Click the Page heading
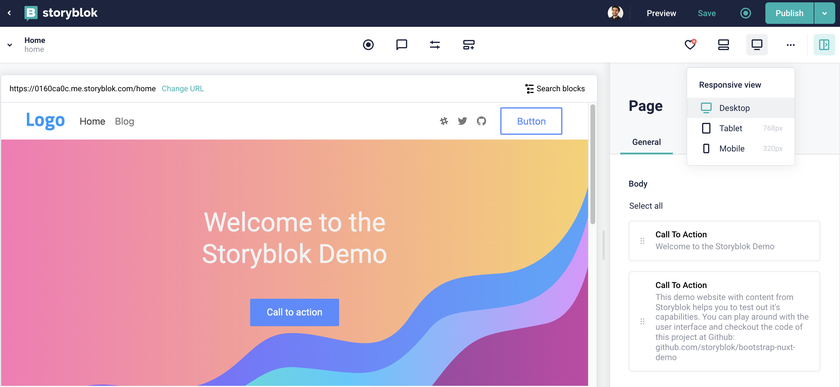The width and height of the screenshot is (840, 387). click(646, 106)
